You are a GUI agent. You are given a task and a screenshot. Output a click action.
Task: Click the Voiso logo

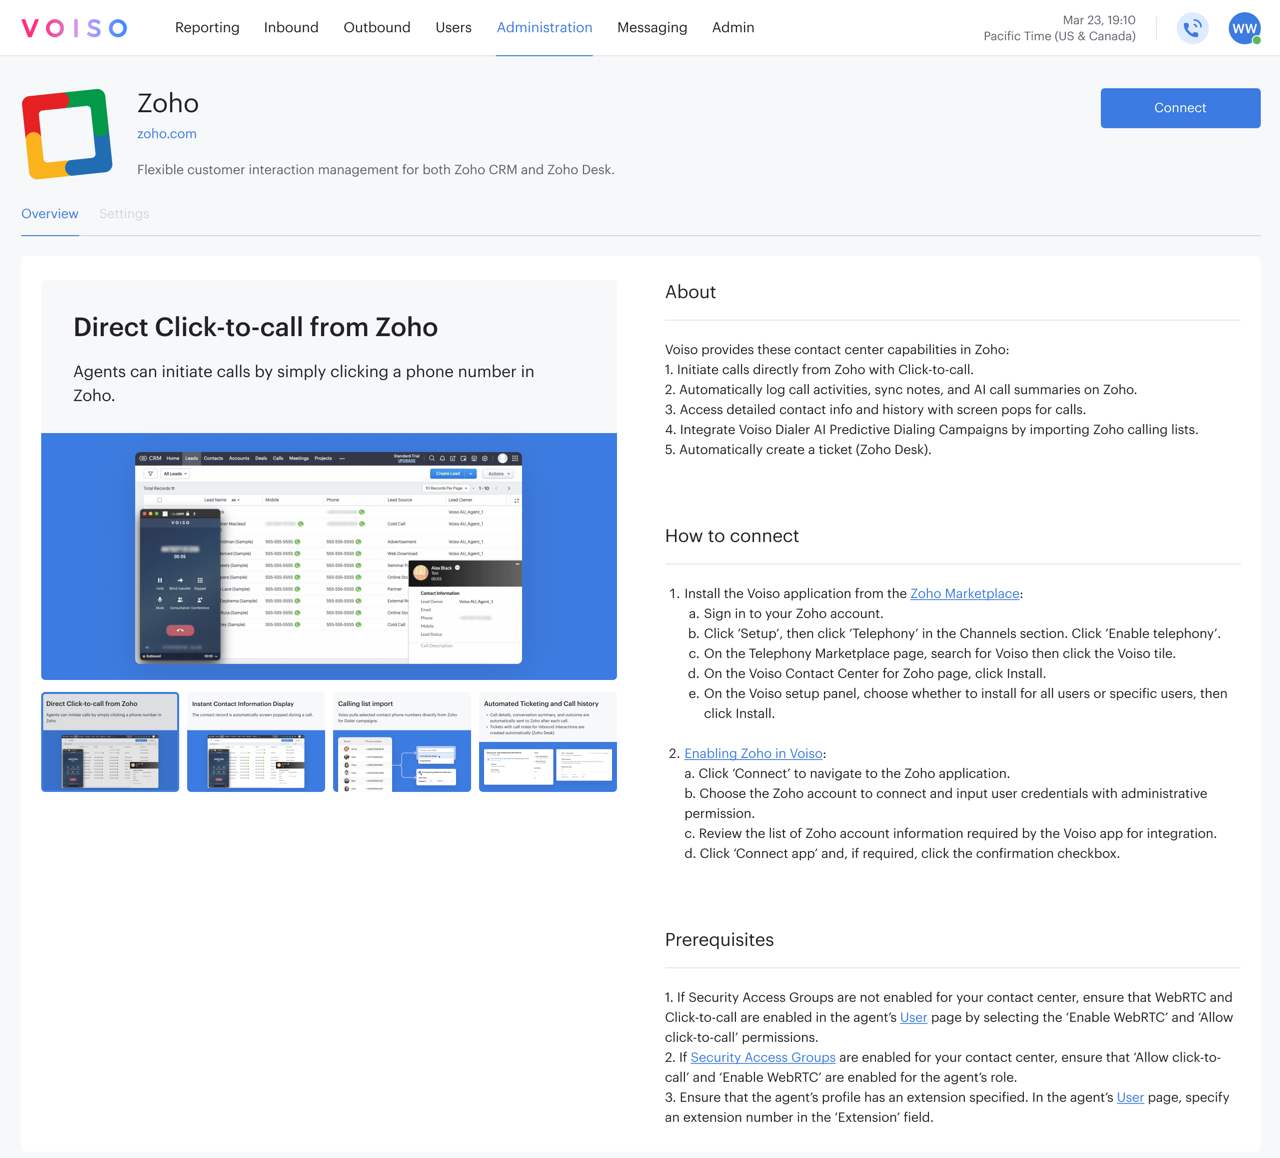coord(74,27)
